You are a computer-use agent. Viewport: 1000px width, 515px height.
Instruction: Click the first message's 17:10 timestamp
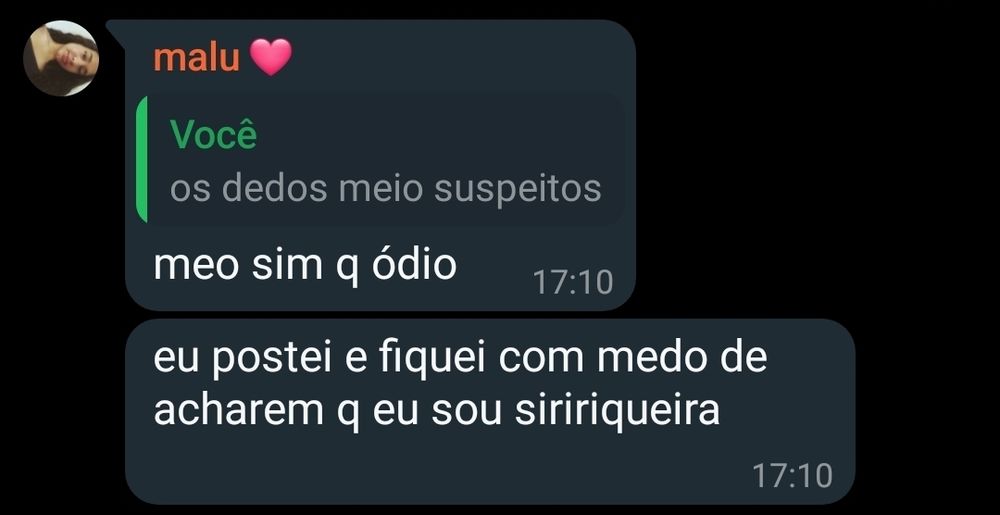[573, 282]
